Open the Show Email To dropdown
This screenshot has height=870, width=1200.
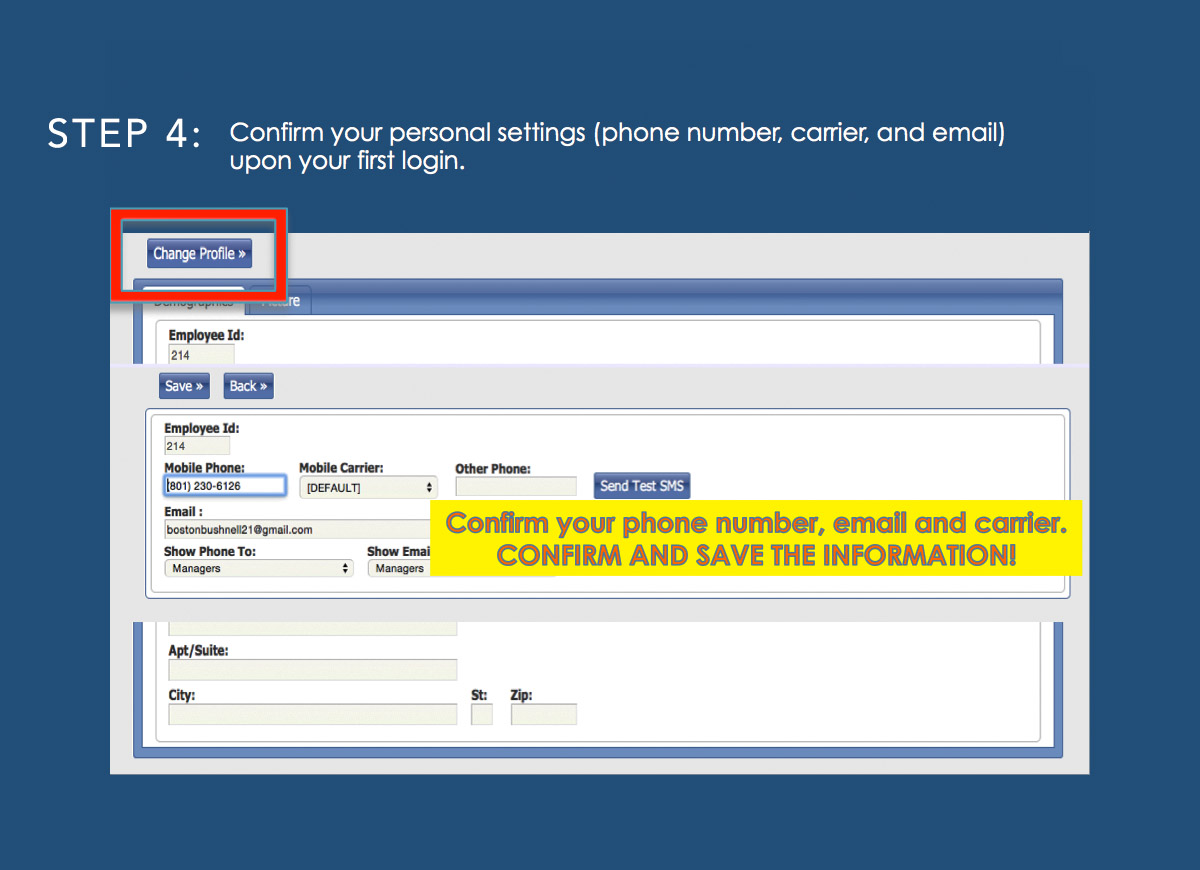point(398,568)
